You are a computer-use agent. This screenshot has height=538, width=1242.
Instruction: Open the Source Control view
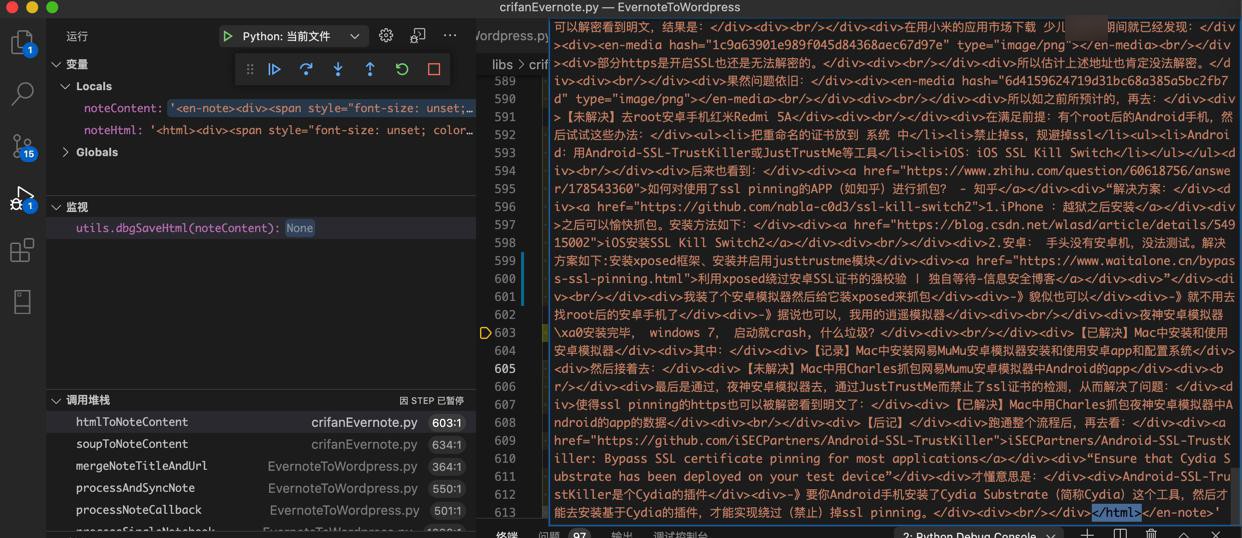point(22,146)
